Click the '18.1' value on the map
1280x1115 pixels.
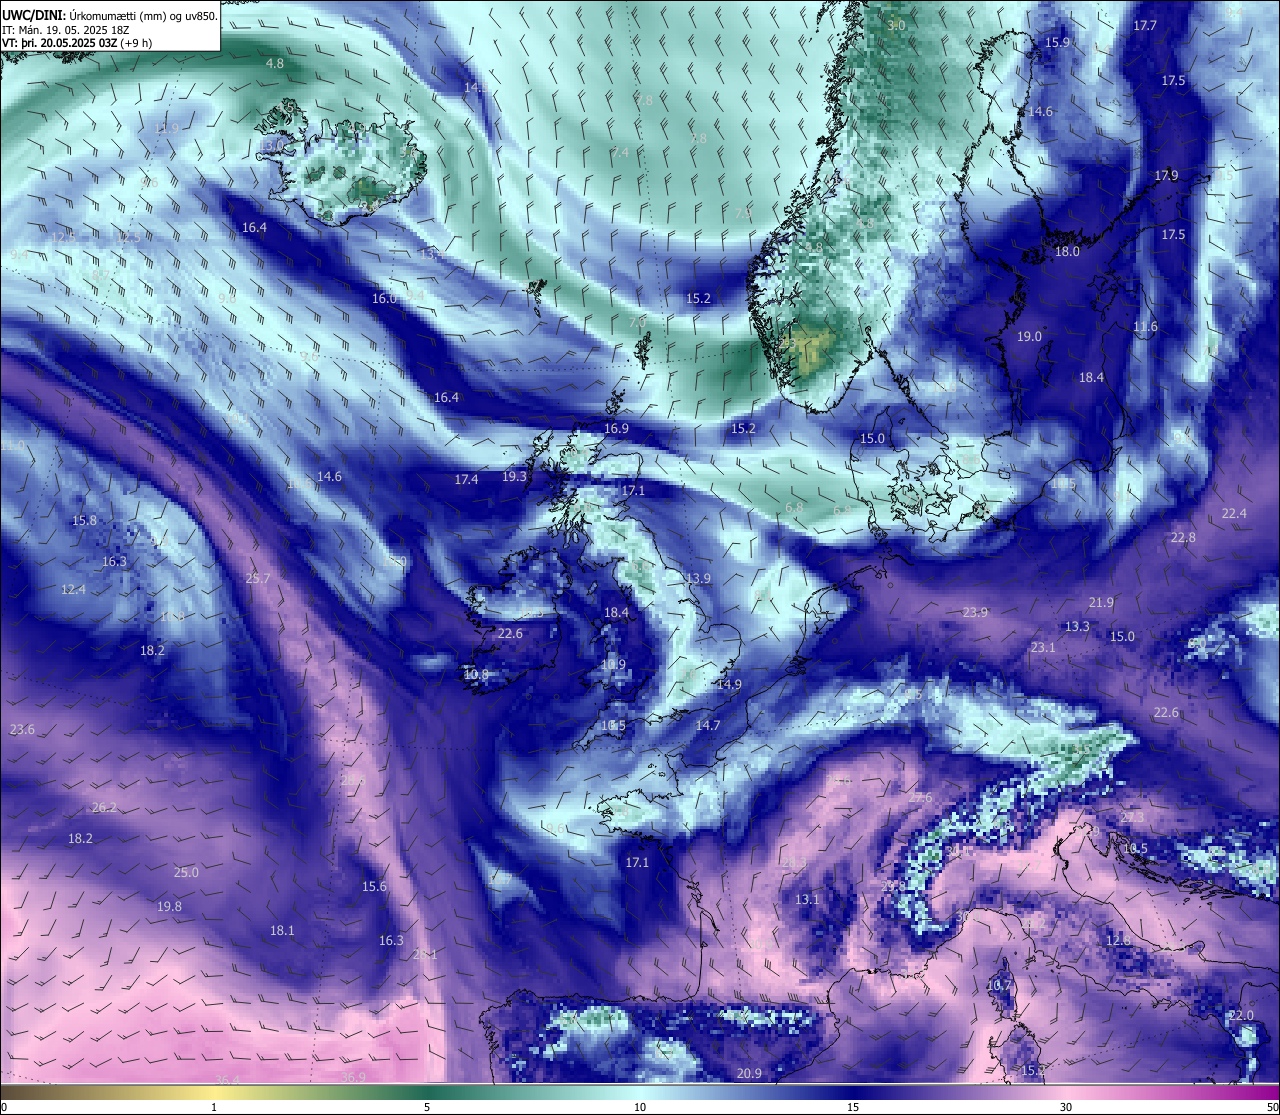[x=282, y=931]
